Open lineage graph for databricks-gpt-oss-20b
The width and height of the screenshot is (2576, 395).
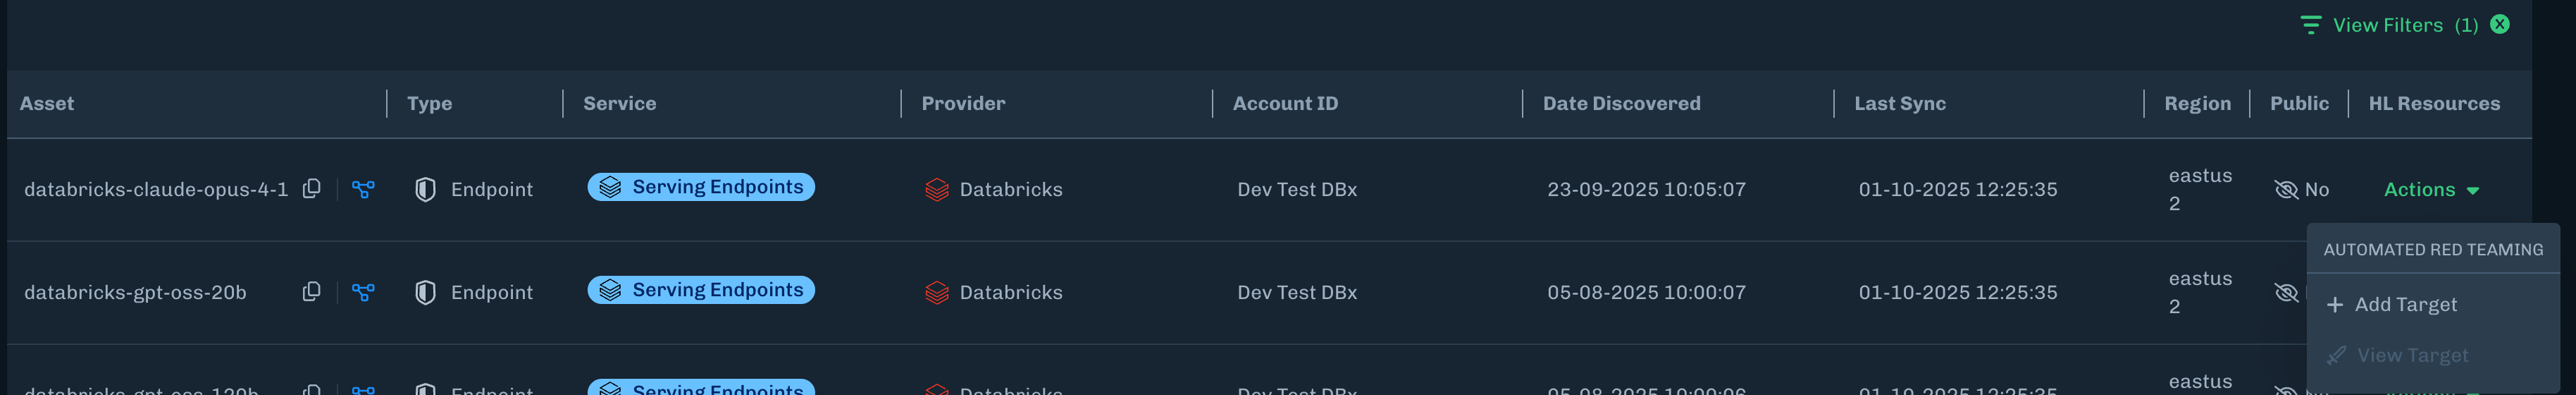(363, 292)
